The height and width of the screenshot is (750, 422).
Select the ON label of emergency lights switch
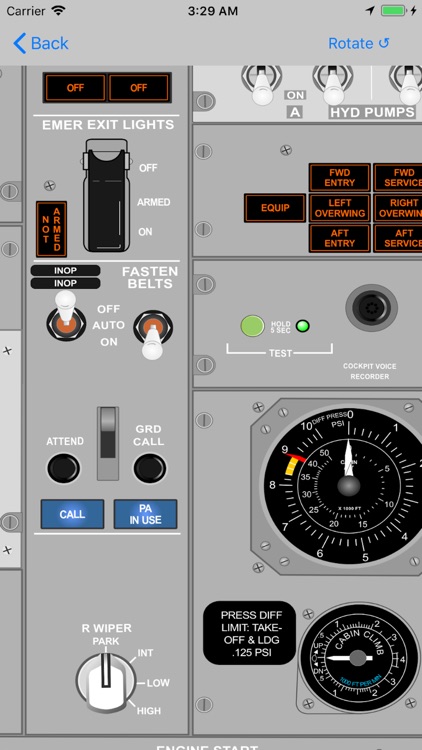pos(145,232)
